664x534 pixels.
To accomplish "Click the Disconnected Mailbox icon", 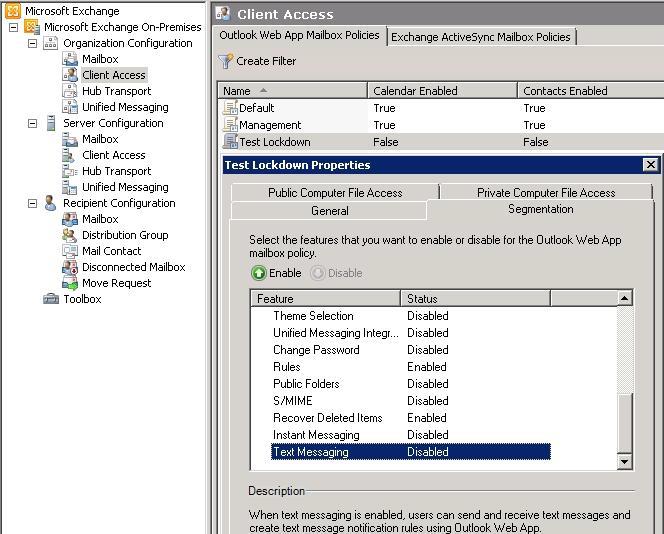I will 70,267.
